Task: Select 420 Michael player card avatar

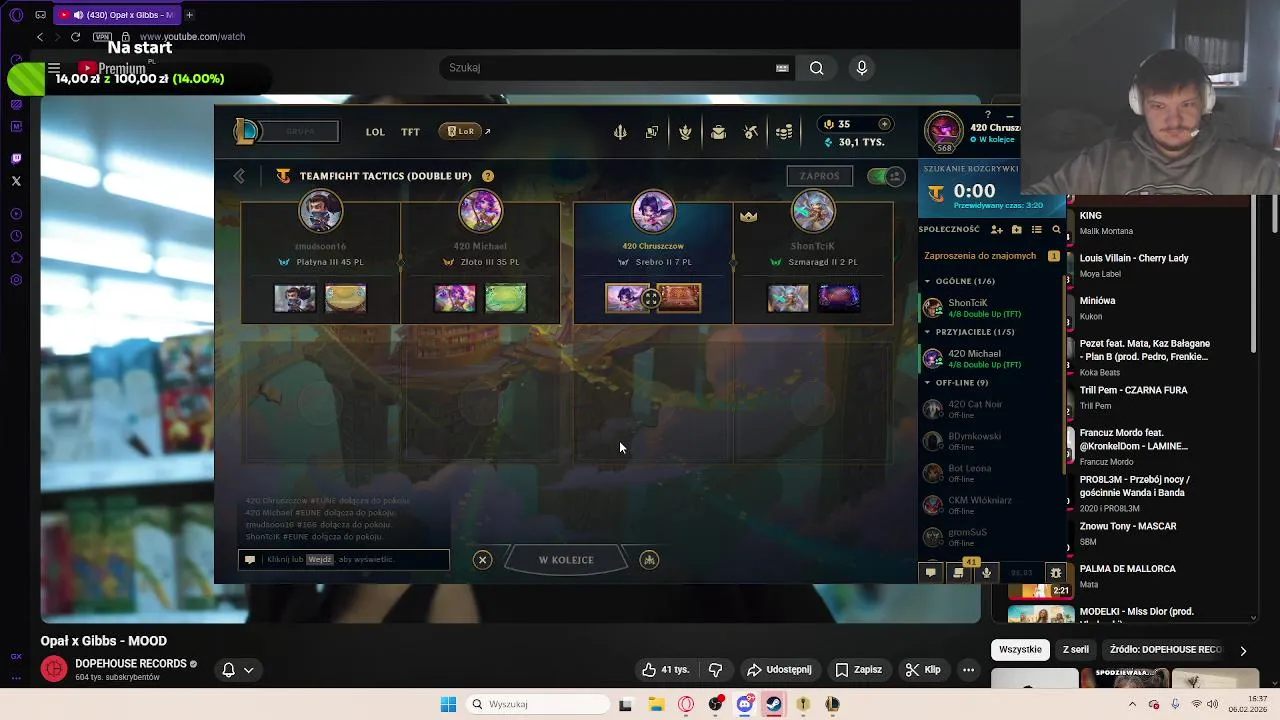Action: coord(481,212)
